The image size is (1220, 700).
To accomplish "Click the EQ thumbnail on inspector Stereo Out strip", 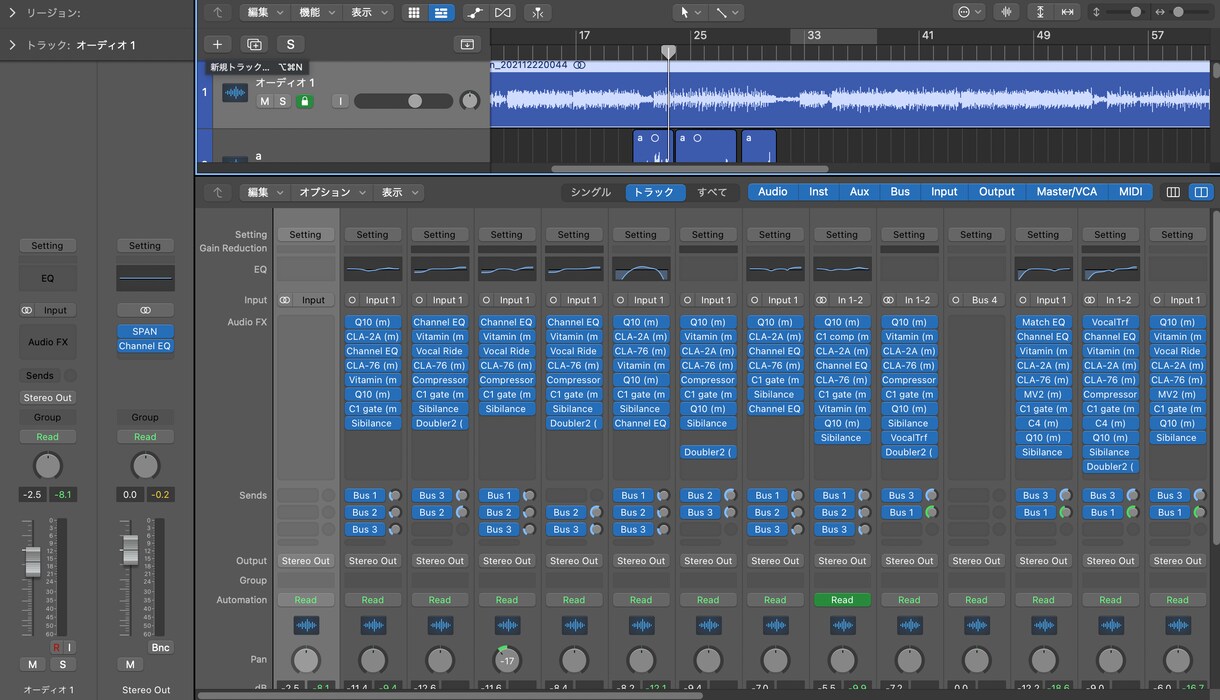I will coord(145,278).
